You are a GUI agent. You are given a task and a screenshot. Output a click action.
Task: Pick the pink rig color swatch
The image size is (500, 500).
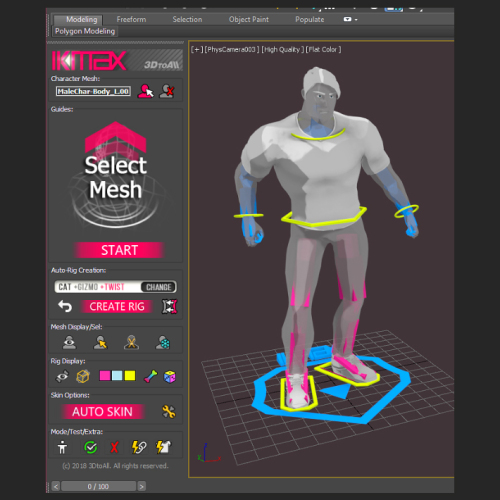pyautogui.click(x=105, y=376)
